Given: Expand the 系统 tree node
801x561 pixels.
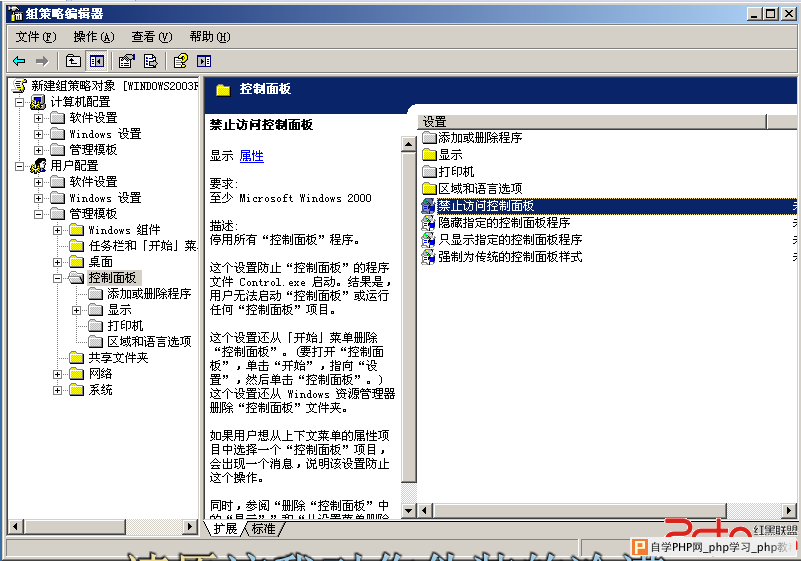Looking at the screenshot, I should (57, 391).
